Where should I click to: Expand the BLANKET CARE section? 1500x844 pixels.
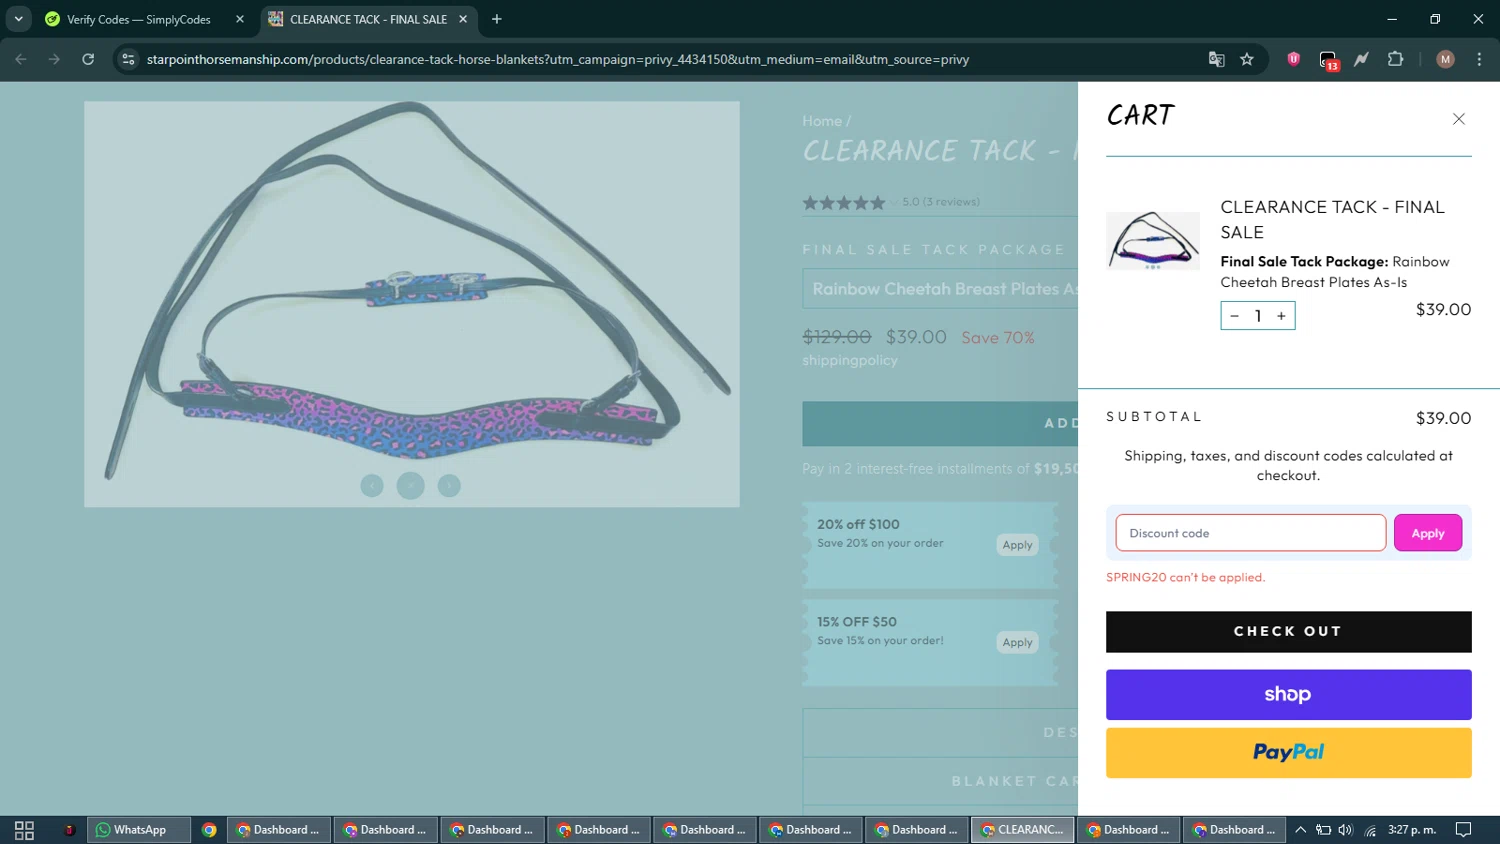click(x=940, y=781)
